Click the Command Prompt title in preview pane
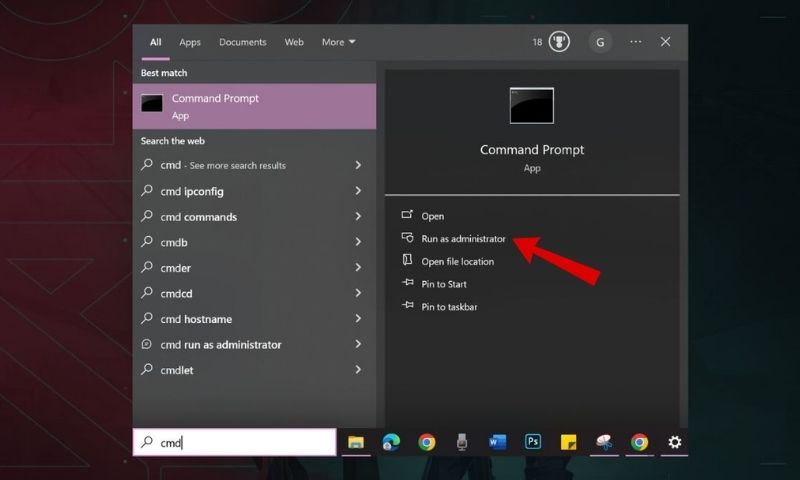This screenshot has height=480, width=800. coord(532,150)
